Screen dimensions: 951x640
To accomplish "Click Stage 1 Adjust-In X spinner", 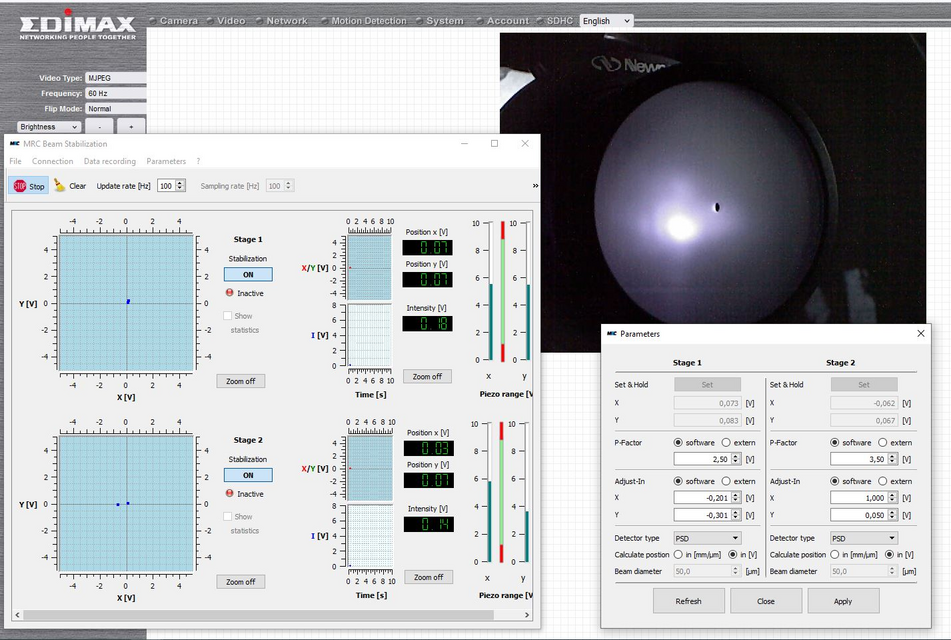I will 736,497.
